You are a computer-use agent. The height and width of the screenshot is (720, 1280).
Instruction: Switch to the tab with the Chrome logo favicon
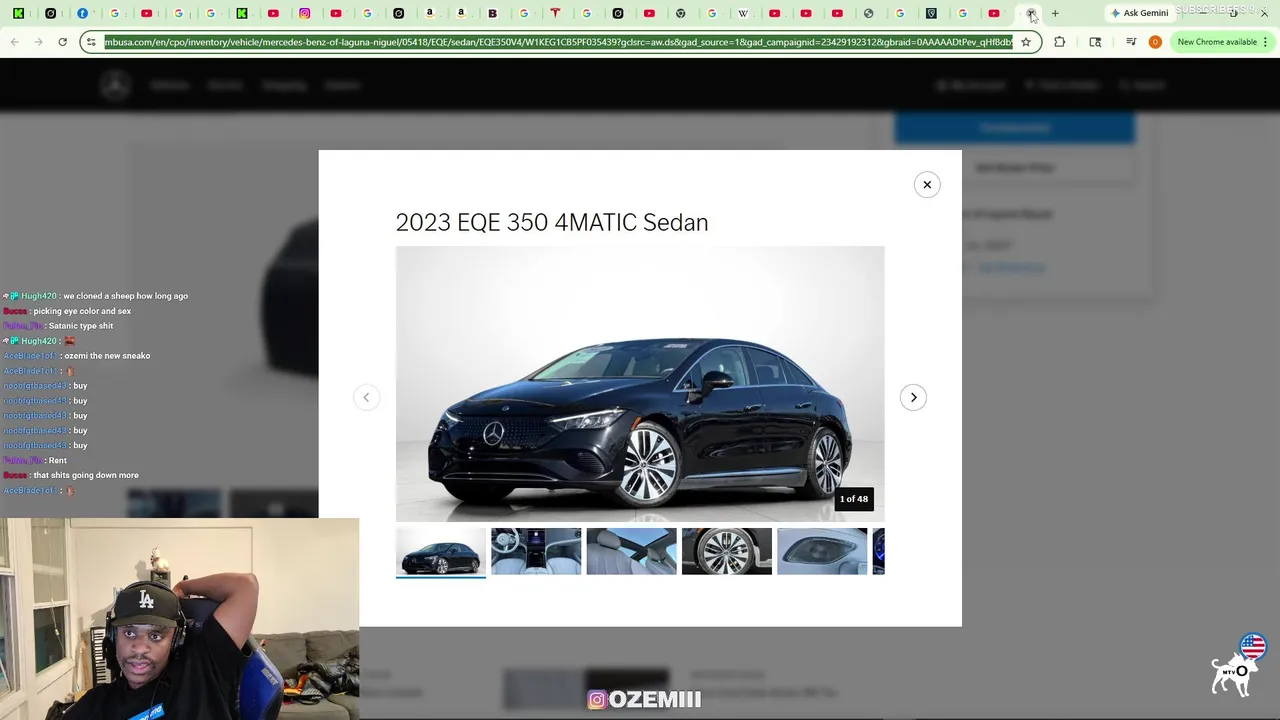tap(681, 13)
